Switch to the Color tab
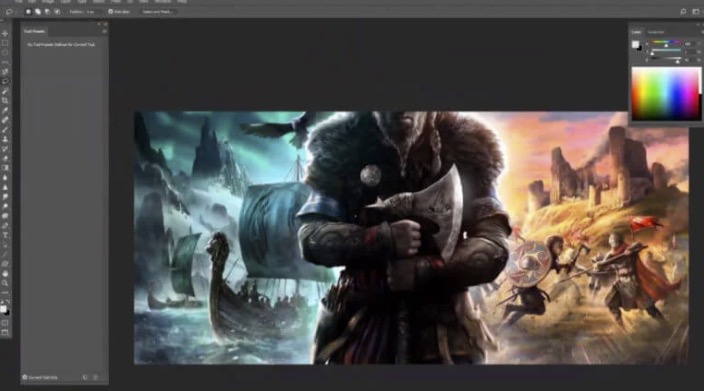This screenshot has height=391, width=704. pos(637,32)
